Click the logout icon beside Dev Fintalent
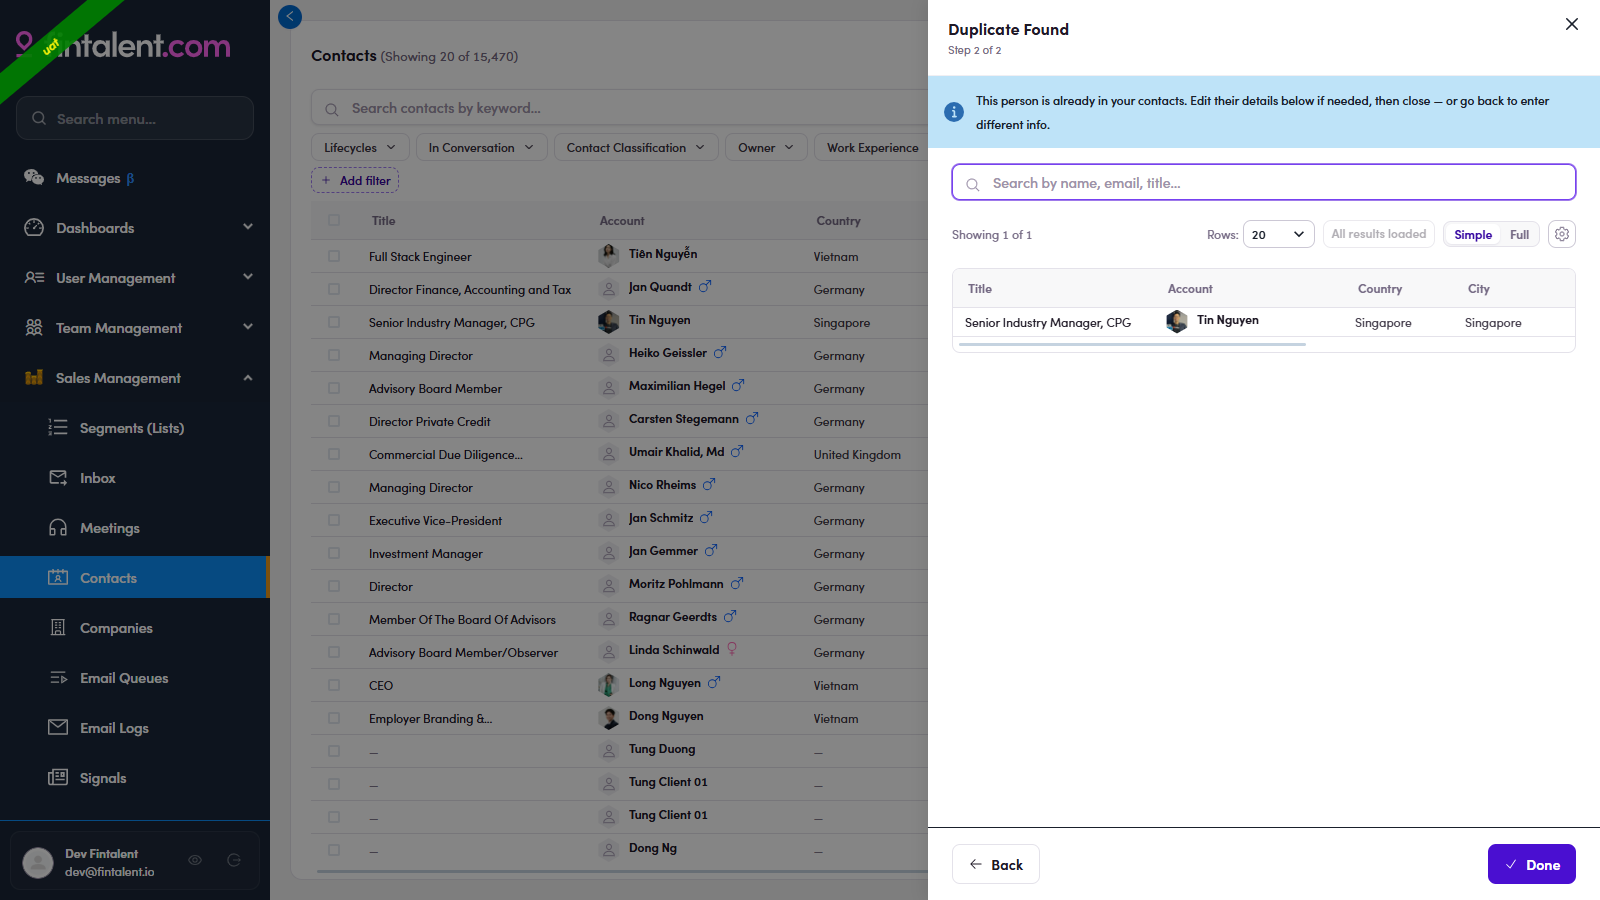 click(x=234, y=860)
